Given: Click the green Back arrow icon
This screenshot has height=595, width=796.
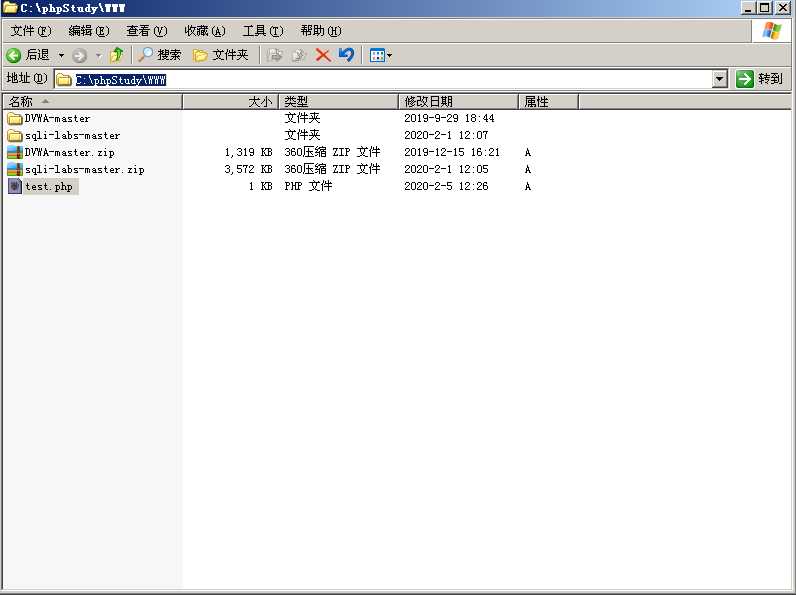Looking at the screenshot, I should point(13,55).
